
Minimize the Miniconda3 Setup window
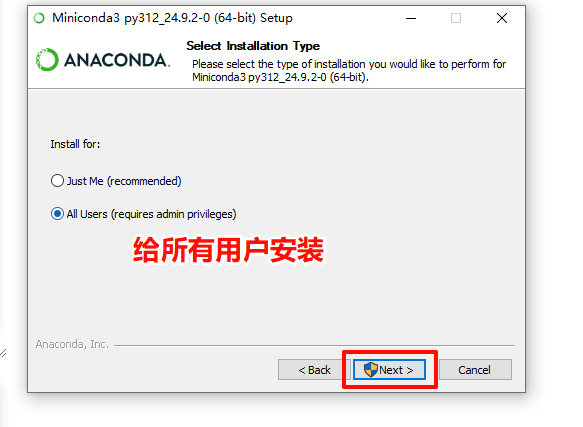click(411, 18)
